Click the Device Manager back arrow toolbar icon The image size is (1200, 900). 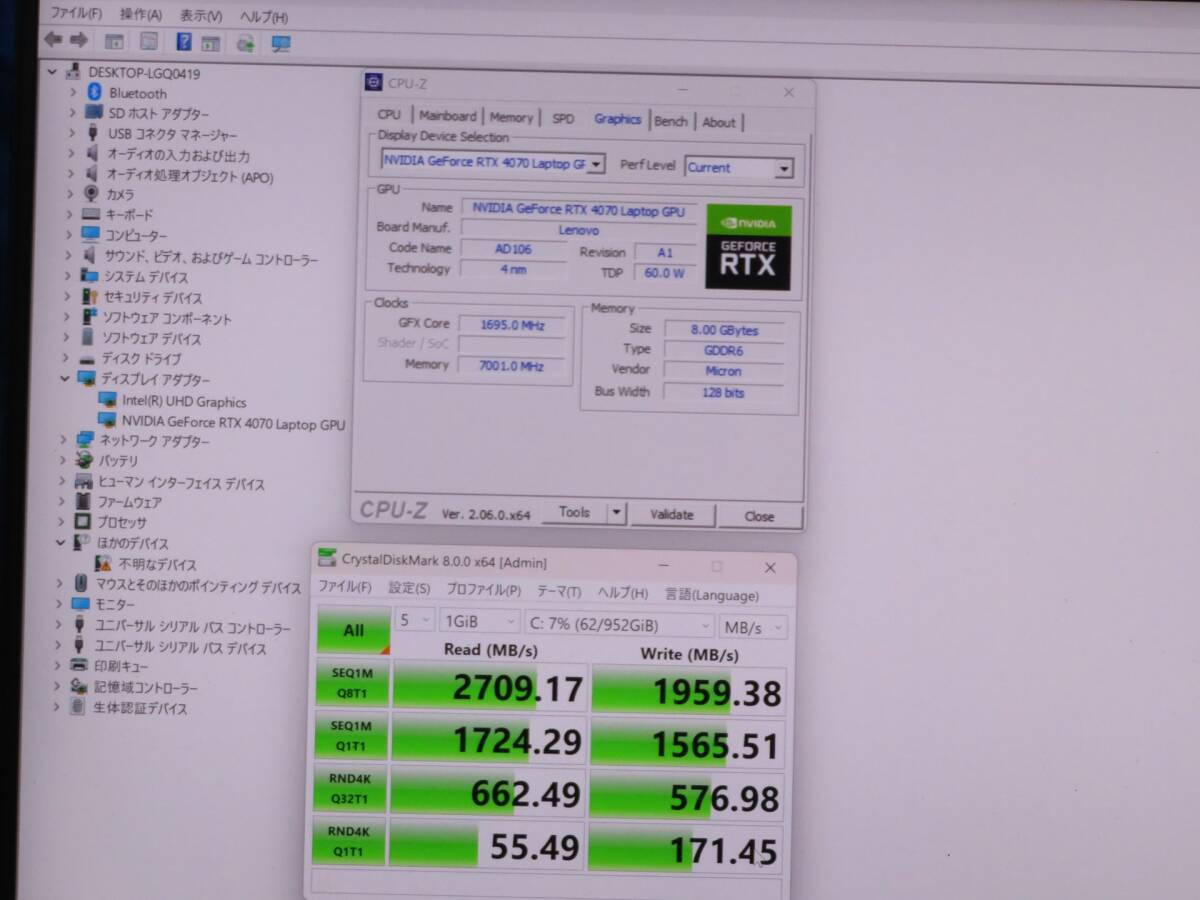click(52, 41)
